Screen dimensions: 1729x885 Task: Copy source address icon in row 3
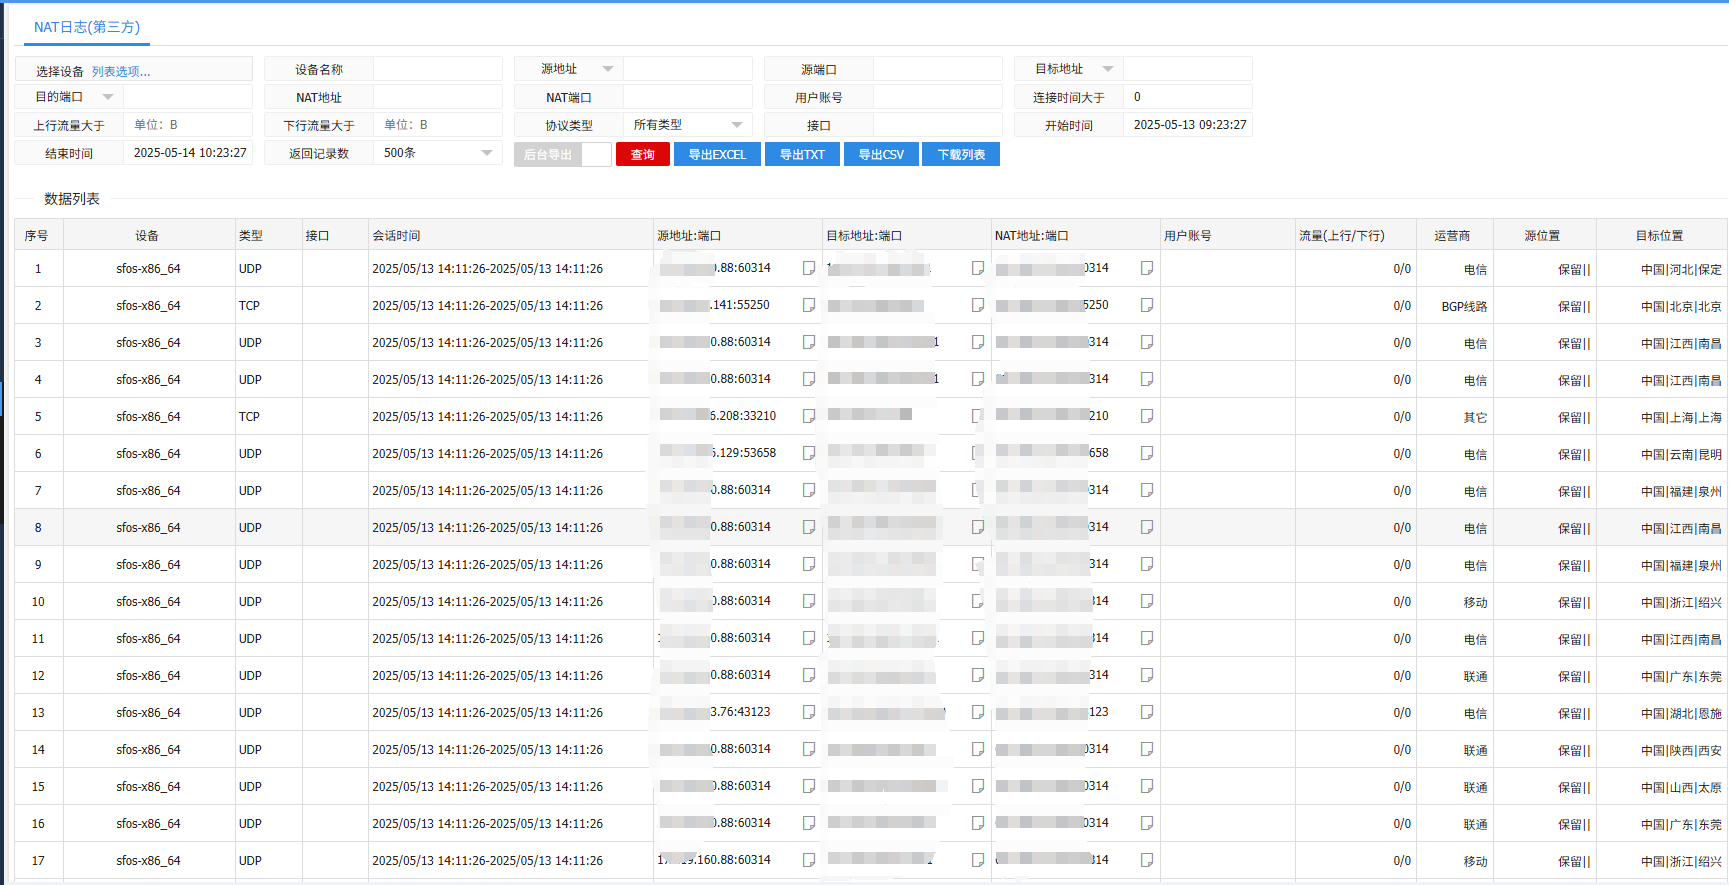click(x=809, y=342)
